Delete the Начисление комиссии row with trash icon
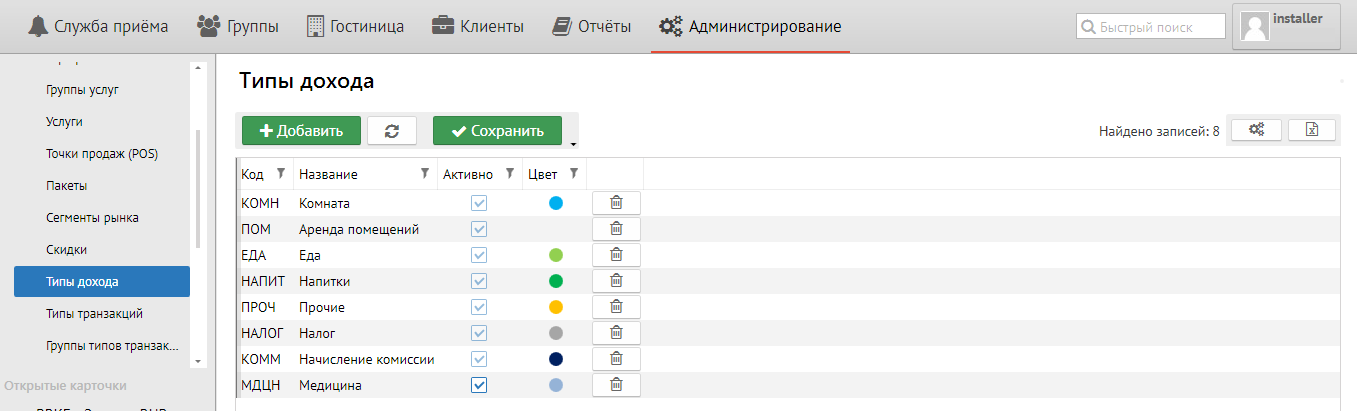Image resolution: width=1357 pixels, height=411 pixels. [x=616, y=359]
